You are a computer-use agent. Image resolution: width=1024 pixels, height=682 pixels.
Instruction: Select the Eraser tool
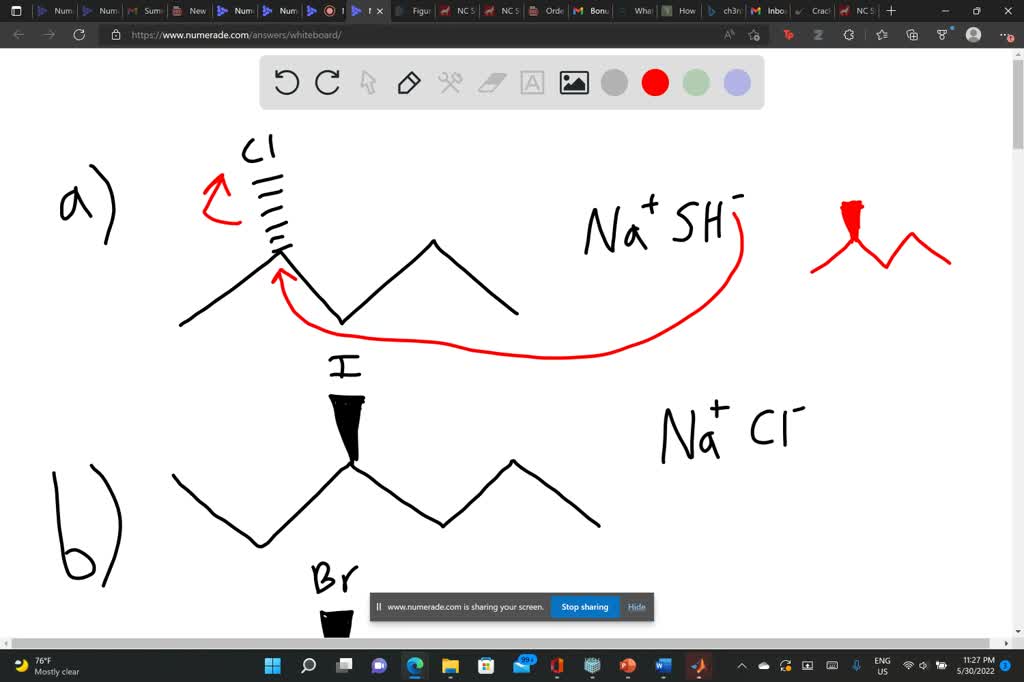pos(490,83)
